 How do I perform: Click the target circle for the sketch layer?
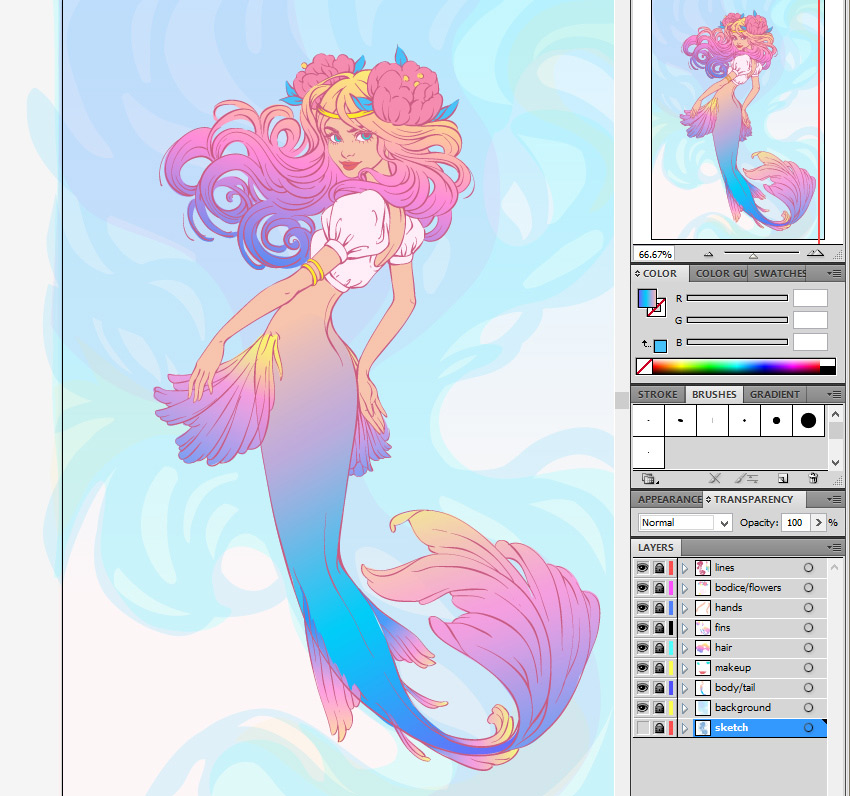[808, 728]
